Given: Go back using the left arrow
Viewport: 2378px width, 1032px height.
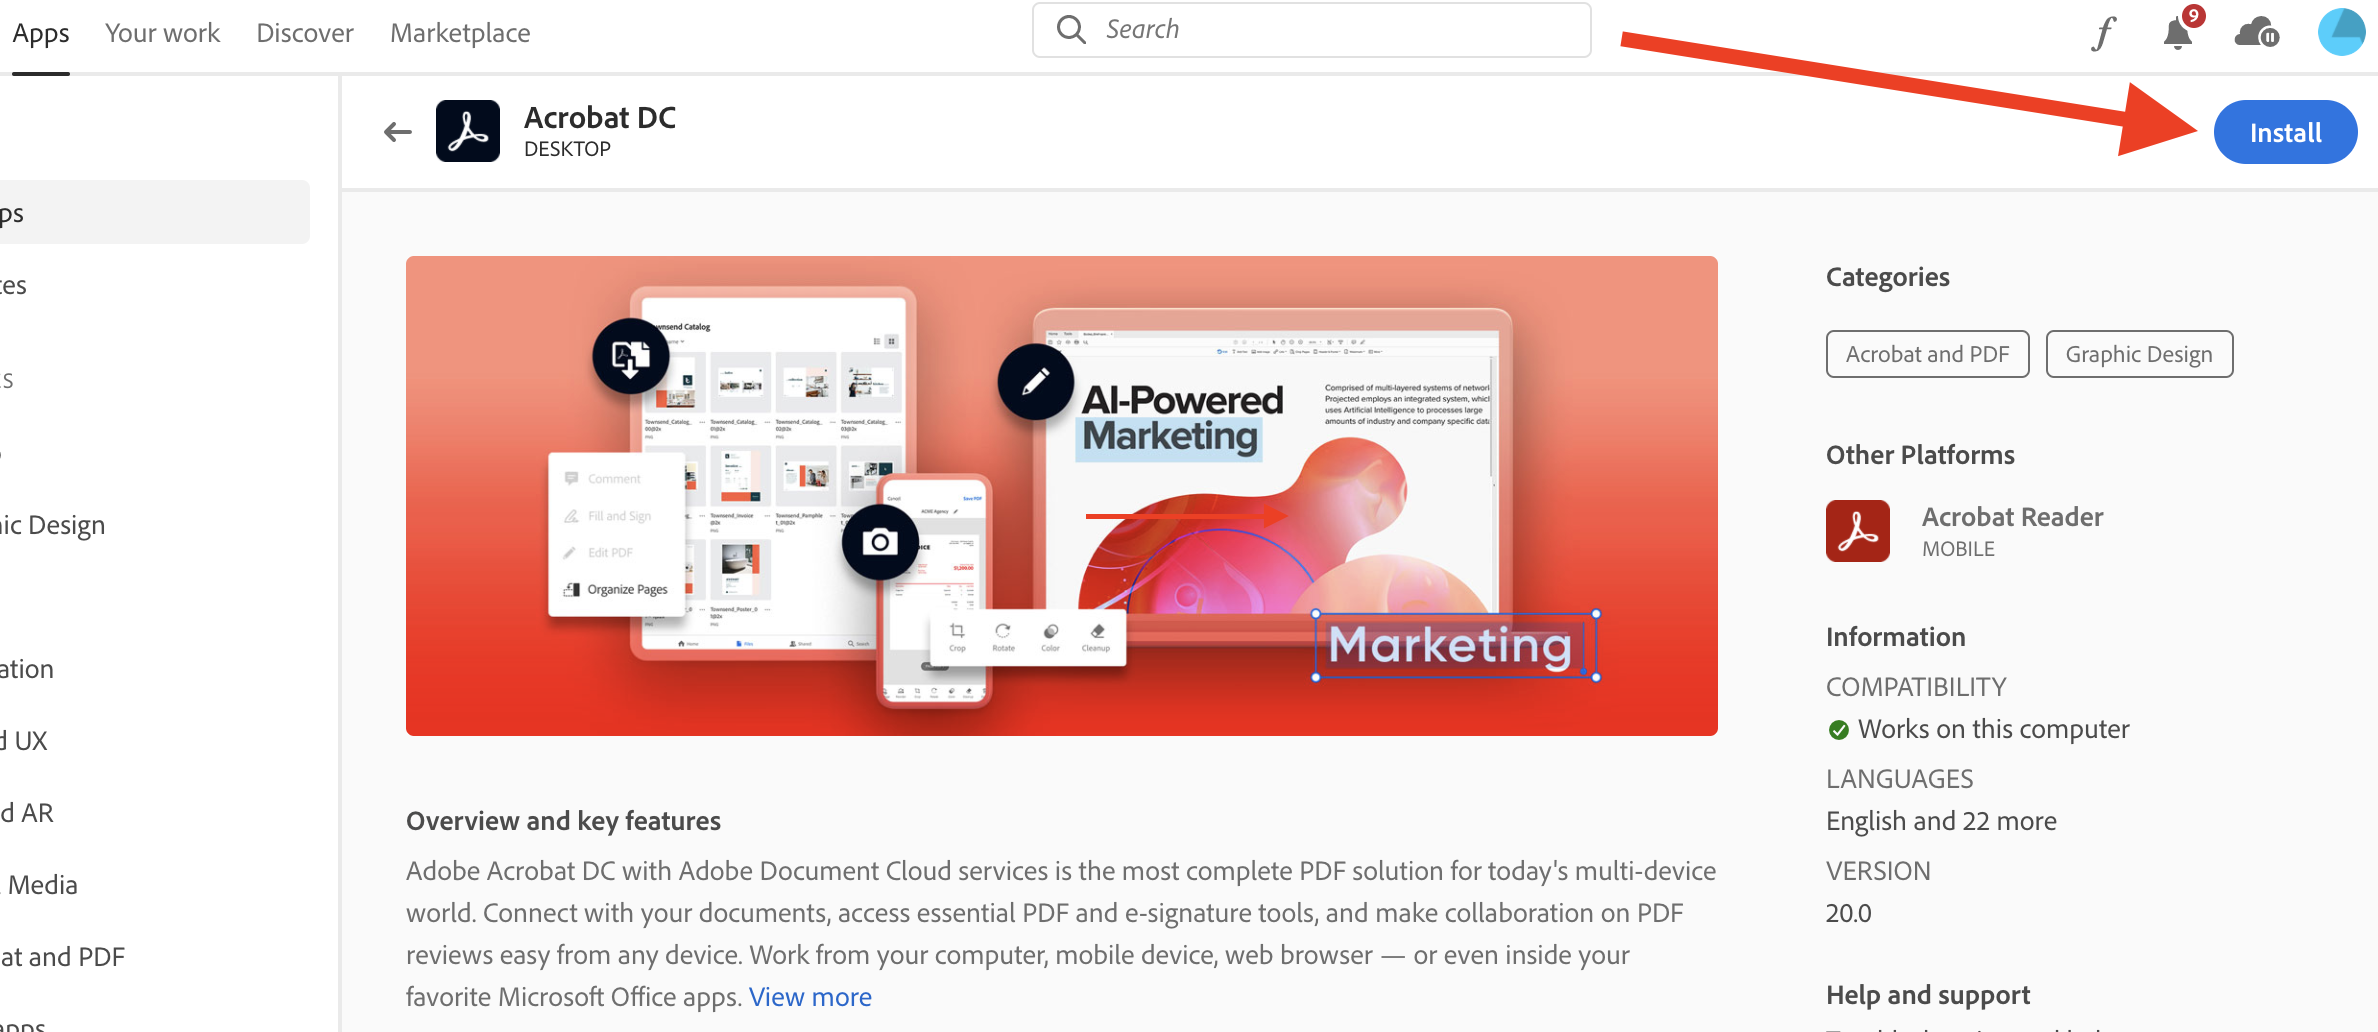Looking at the screenshot, I should point(398,132).
